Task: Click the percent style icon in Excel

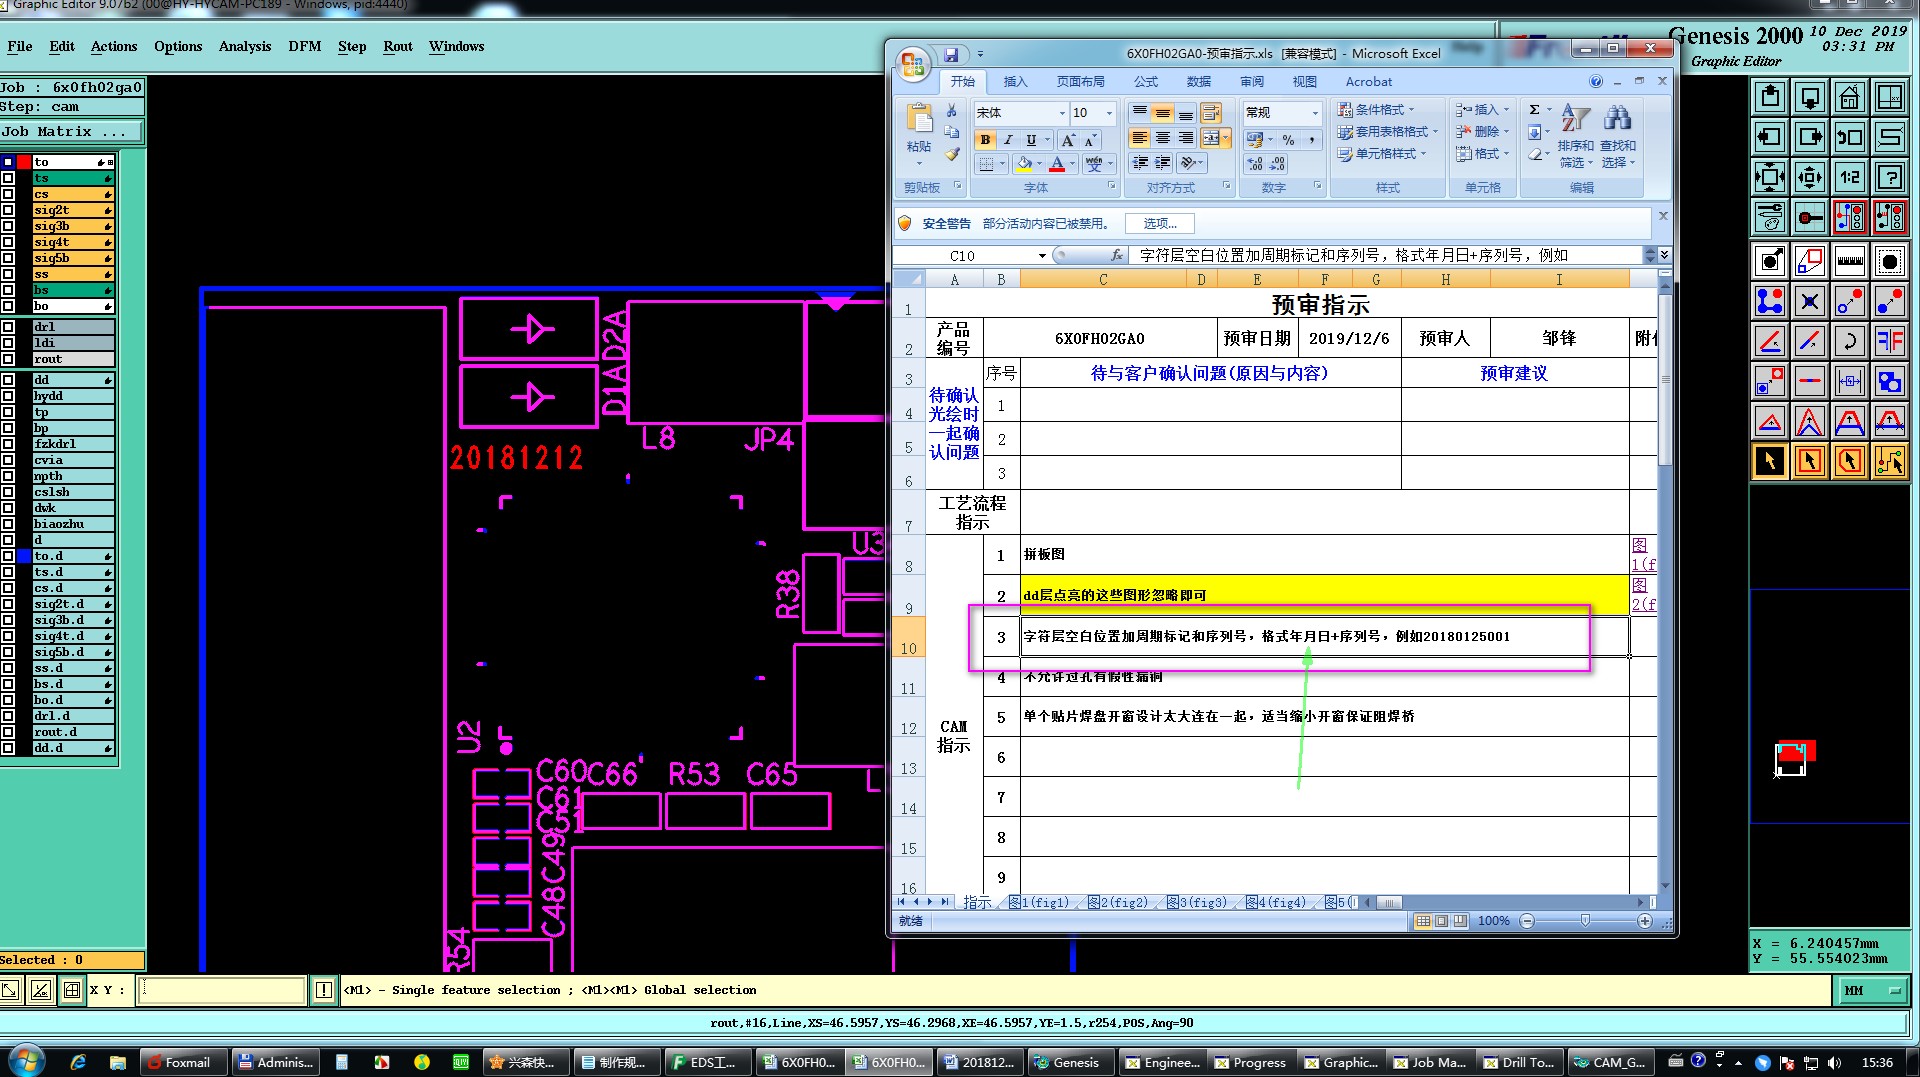Action: pyautogui.click(x=1288, y=140)
